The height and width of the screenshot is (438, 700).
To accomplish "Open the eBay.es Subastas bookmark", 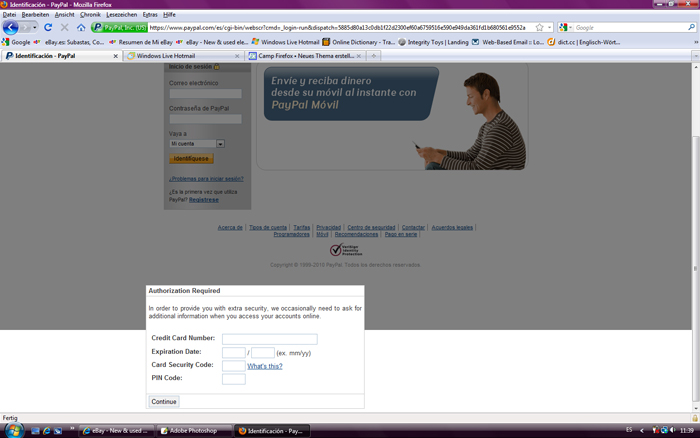I will [x=69, y=42].
